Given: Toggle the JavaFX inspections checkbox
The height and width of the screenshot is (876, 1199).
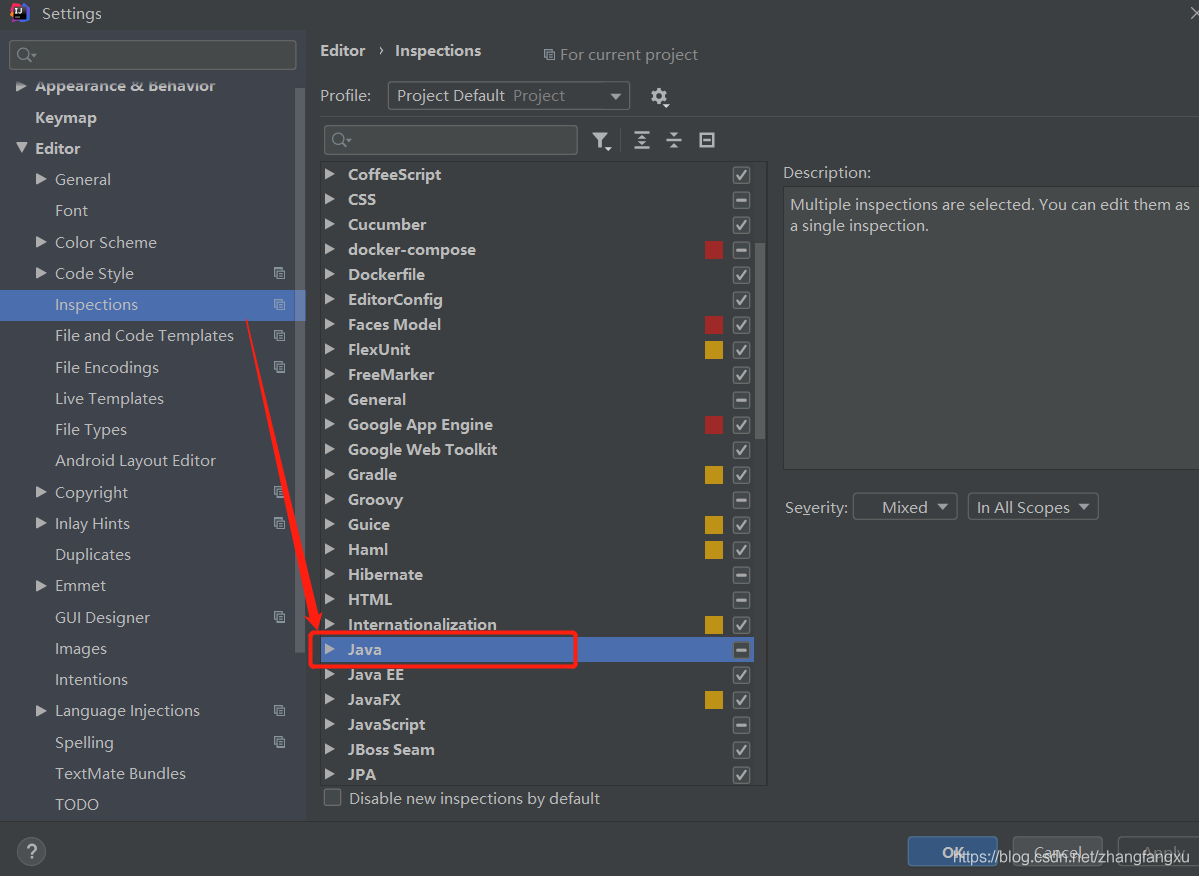Looking at the screenshot, I should coord(741,700).
